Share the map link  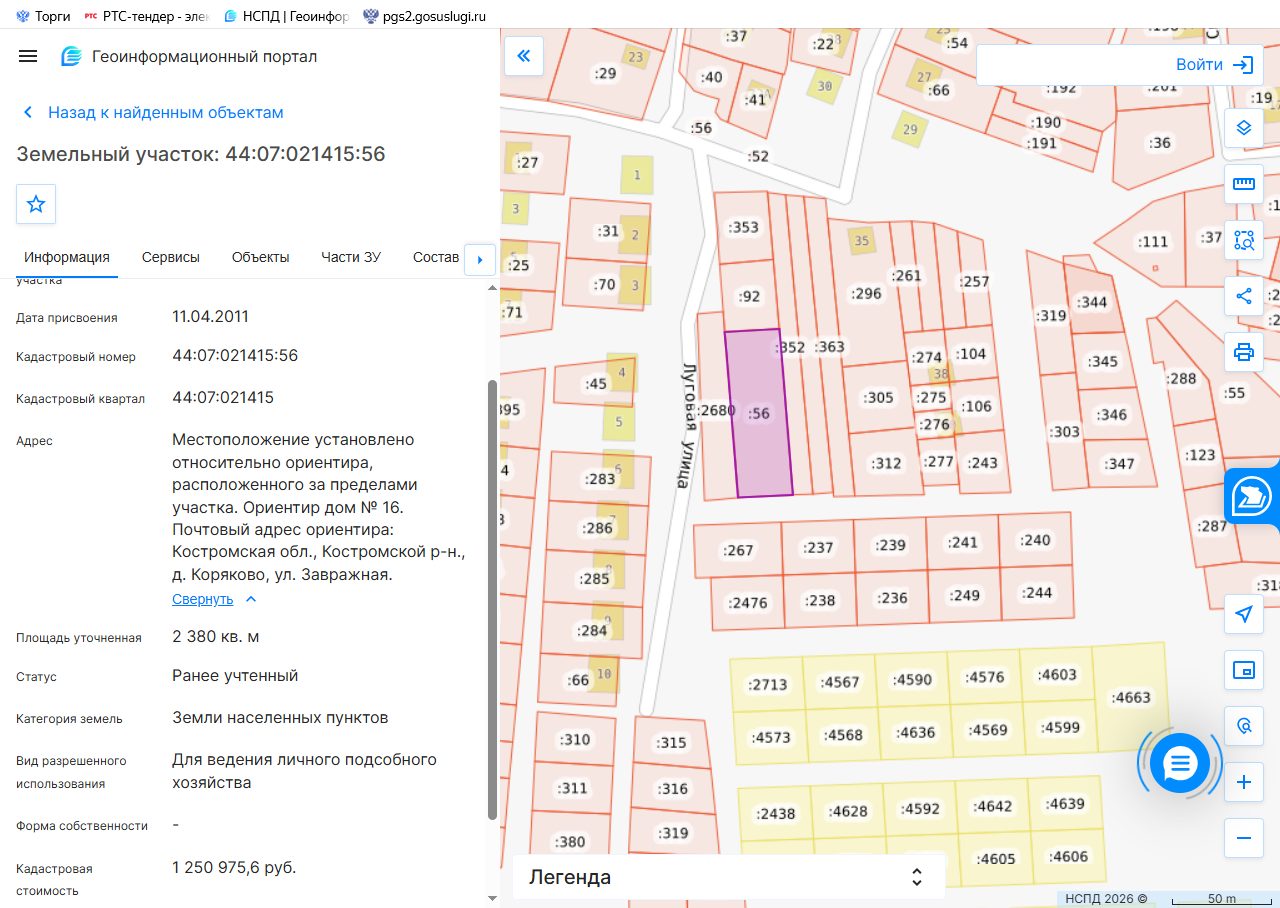point(1244,296)
